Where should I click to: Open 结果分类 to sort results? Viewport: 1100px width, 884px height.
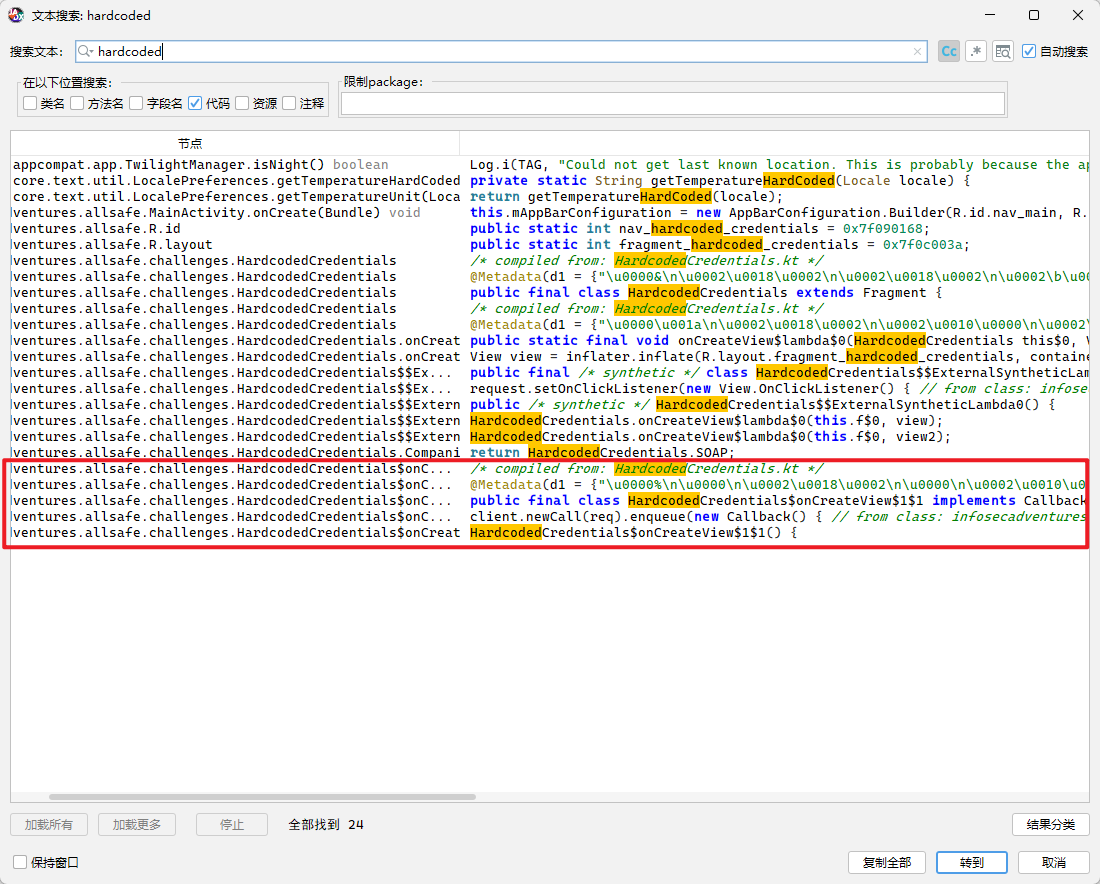coord(1050,824)
